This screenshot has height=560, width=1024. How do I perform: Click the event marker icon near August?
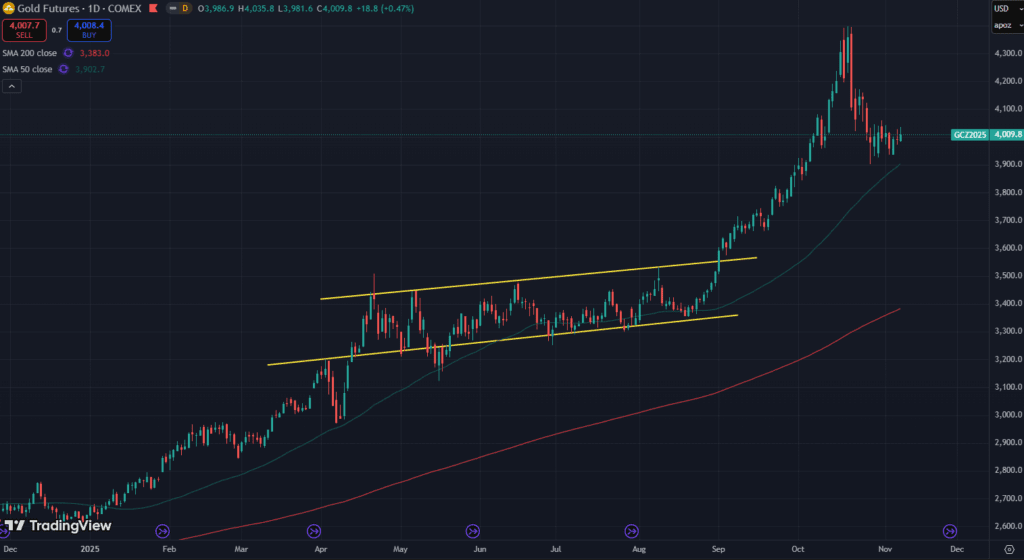pos(631,530)
